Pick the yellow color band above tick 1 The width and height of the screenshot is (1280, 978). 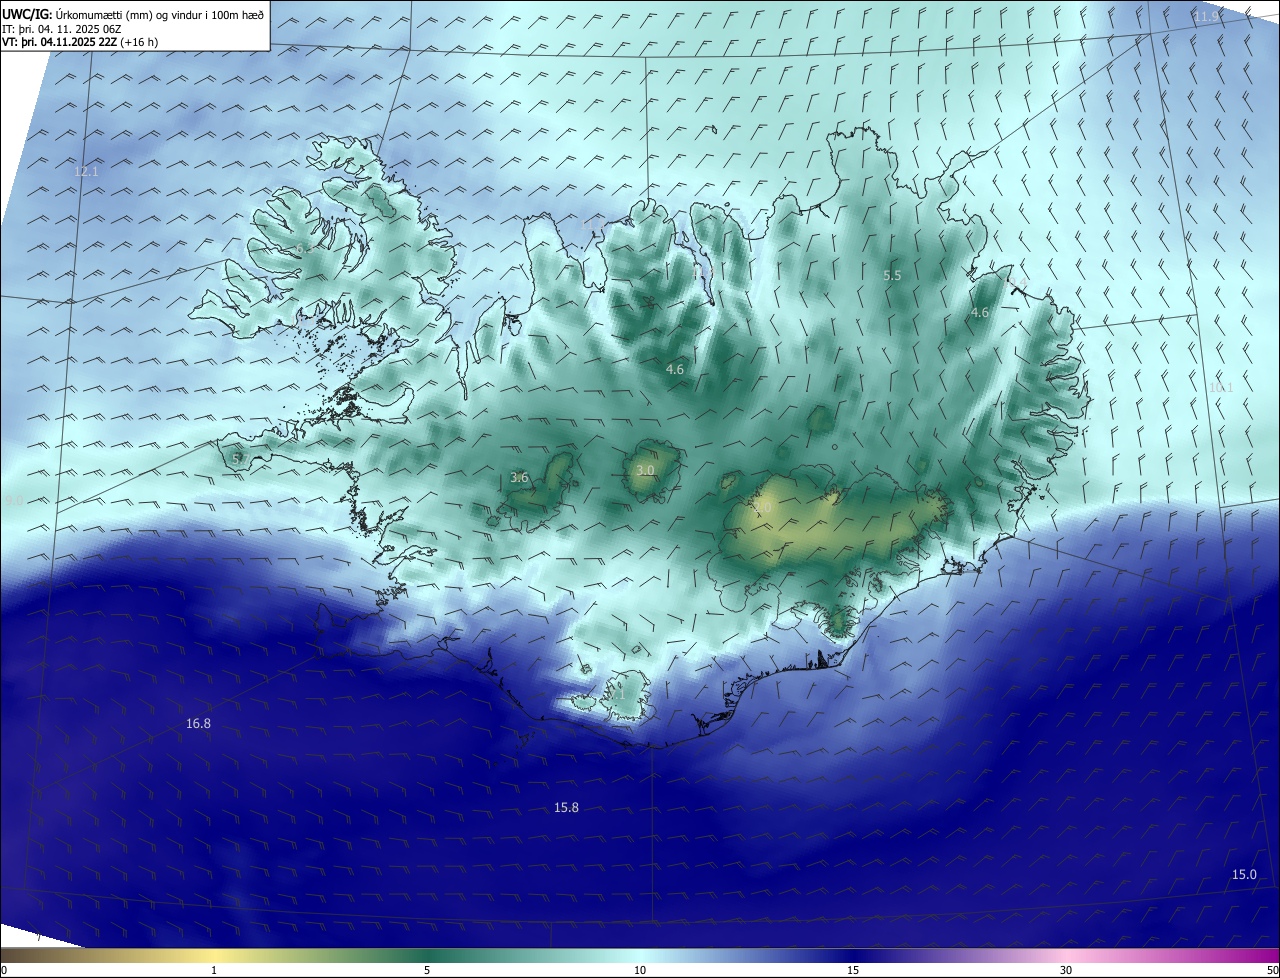tap(214, 955)
